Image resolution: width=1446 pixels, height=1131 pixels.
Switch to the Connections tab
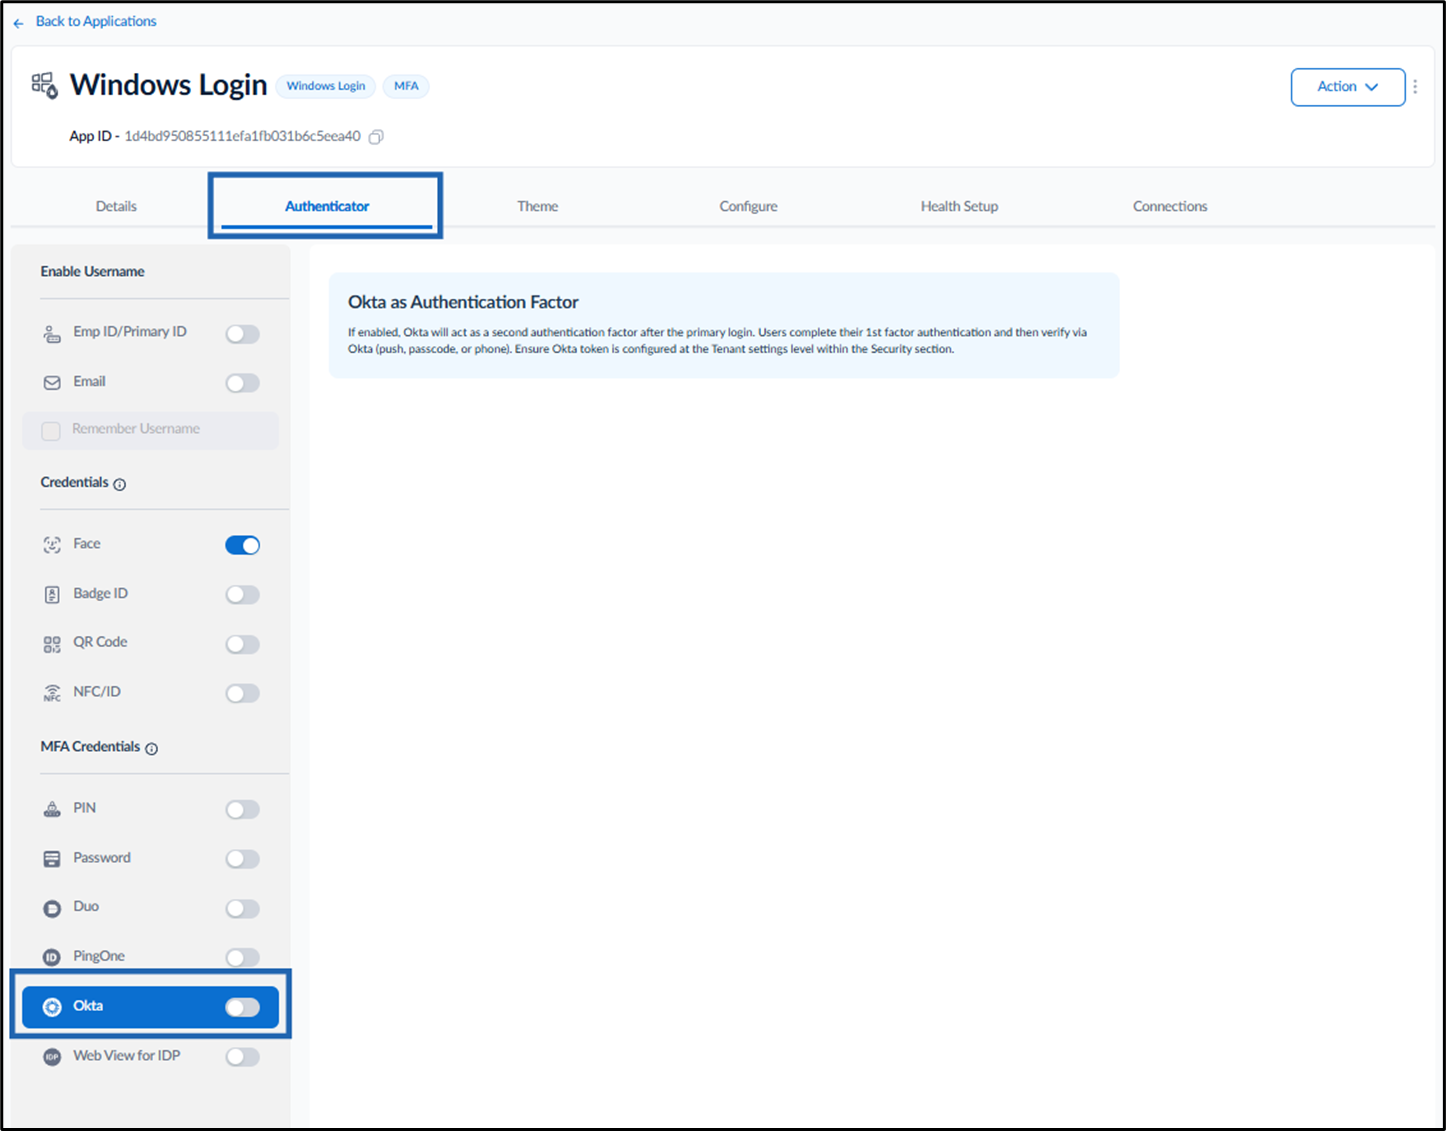click(1170, 206)
